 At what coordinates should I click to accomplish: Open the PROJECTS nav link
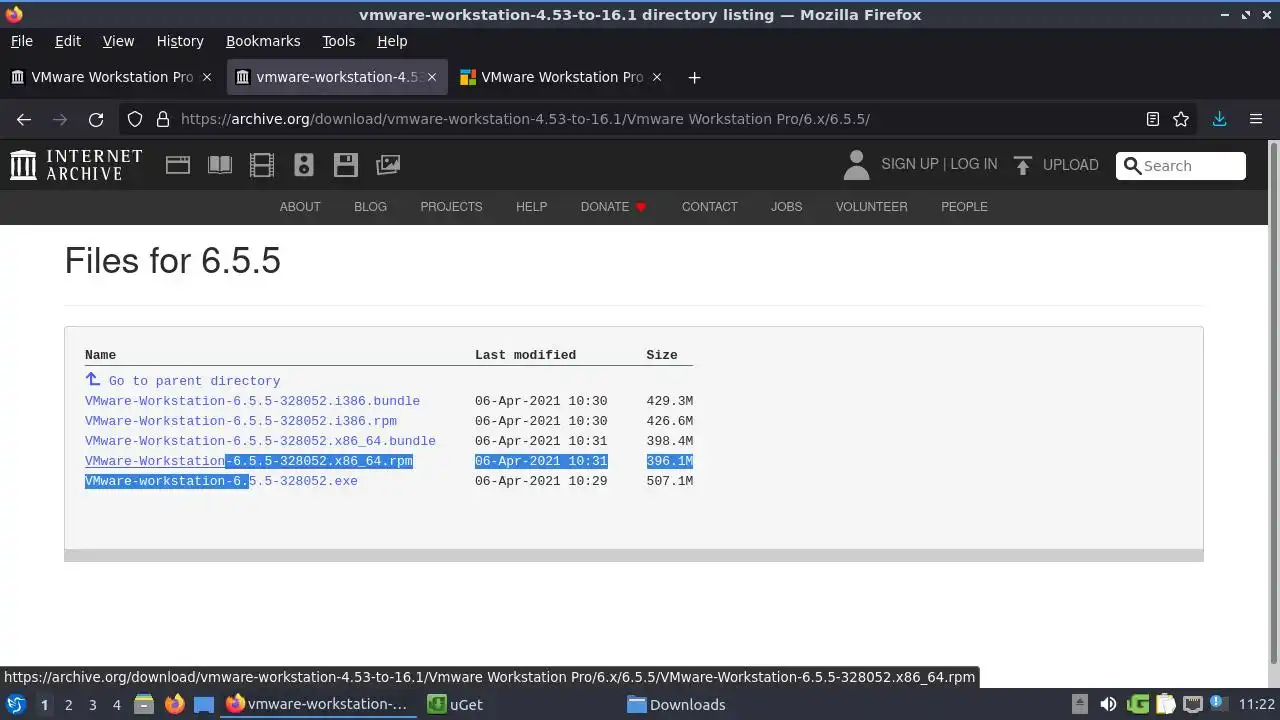pyautogui.click(x=451, y=207)
